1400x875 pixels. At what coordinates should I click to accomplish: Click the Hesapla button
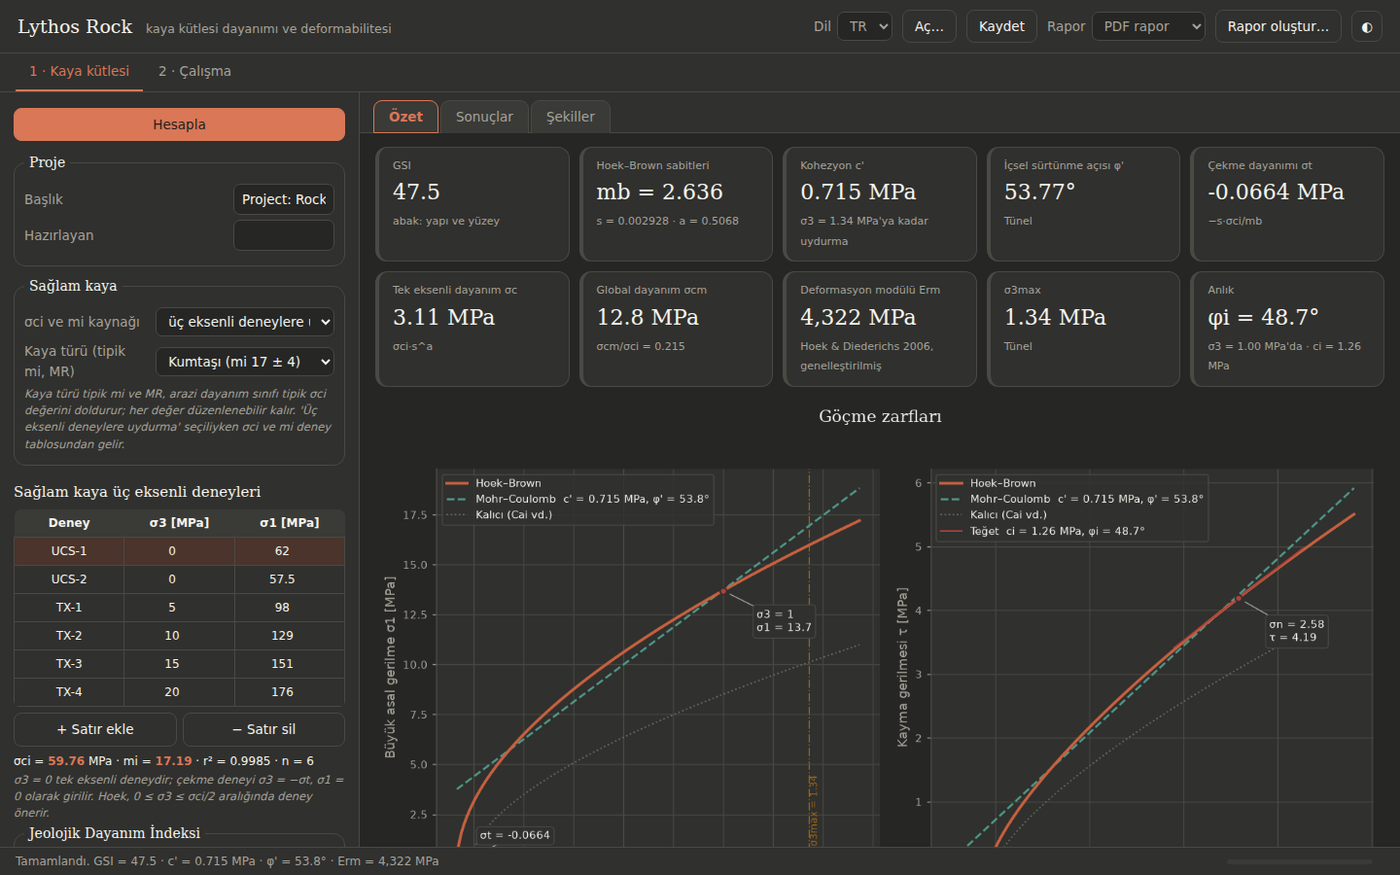(x=179, y=124)
